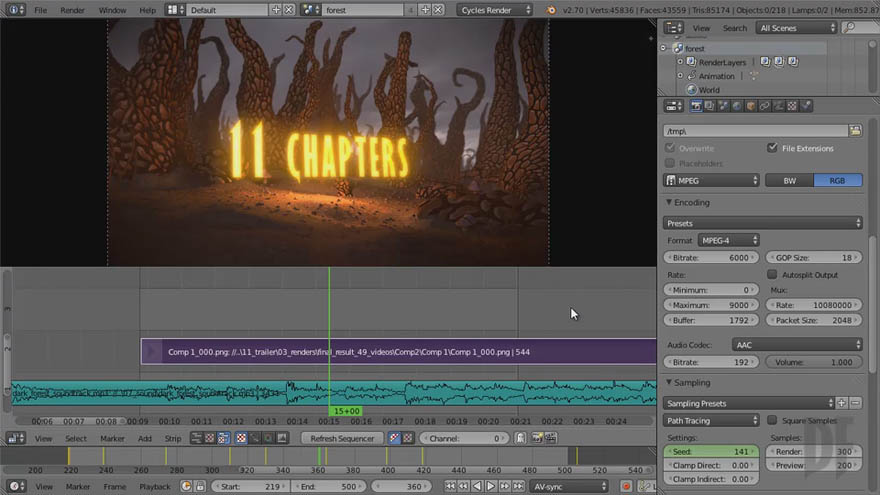
Task: Open the Sampling Presets dropdown
Action: [749, 403]
